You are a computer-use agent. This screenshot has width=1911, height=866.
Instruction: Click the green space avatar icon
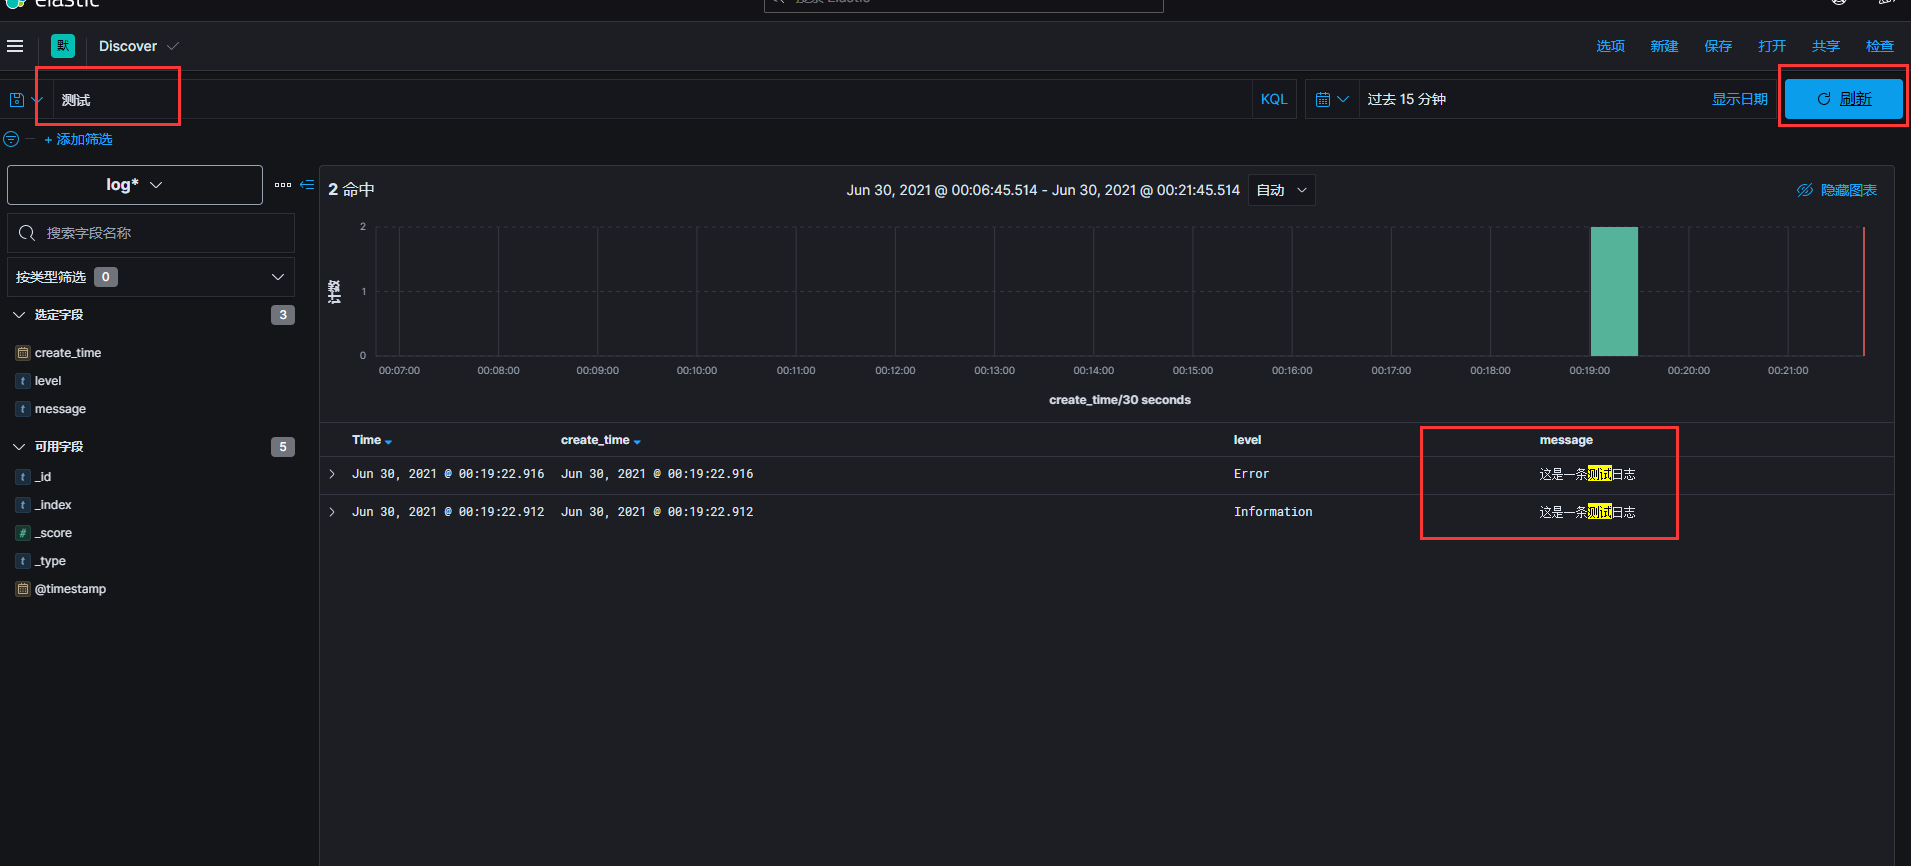tap(63, 46)
